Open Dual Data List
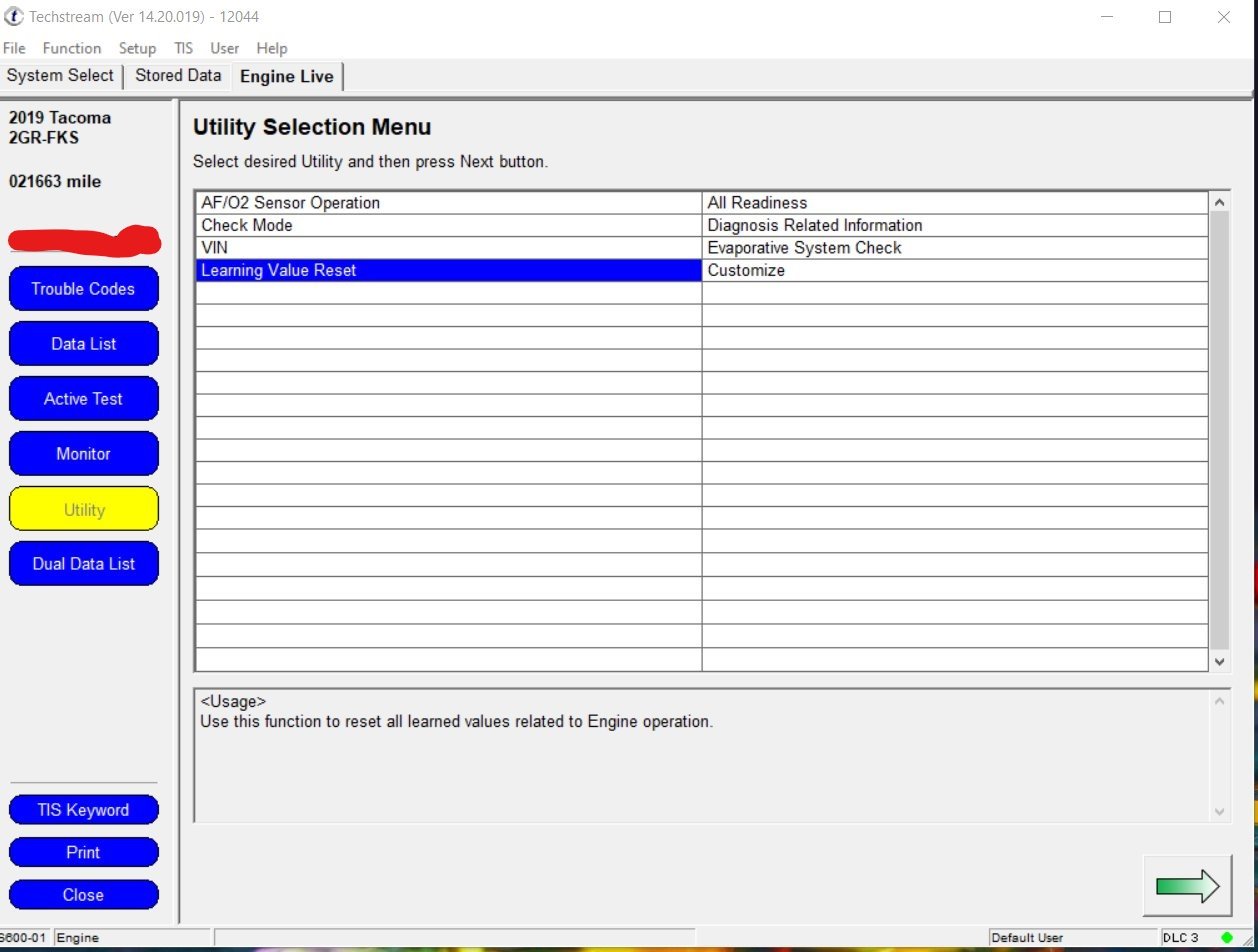This screenshot has width=1258, height=952. click(x=83, y=564)
